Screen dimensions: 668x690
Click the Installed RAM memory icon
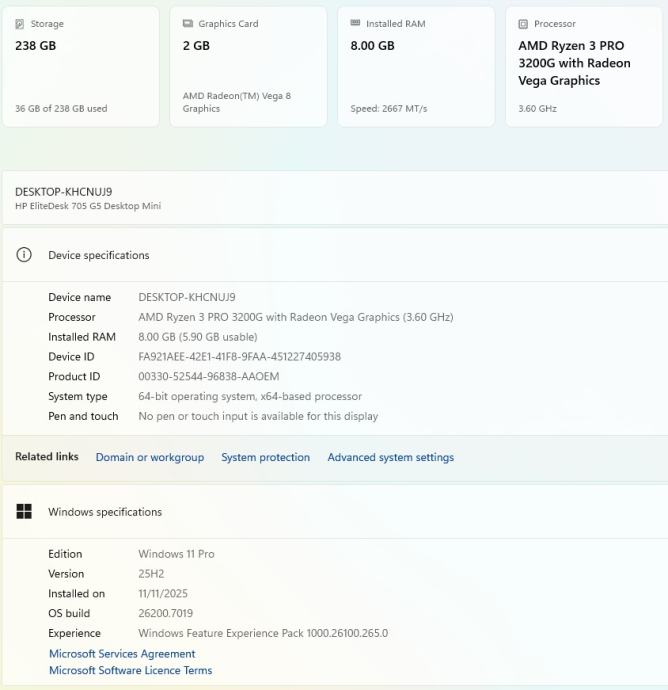pyautogui.click(x=356, y=24)
